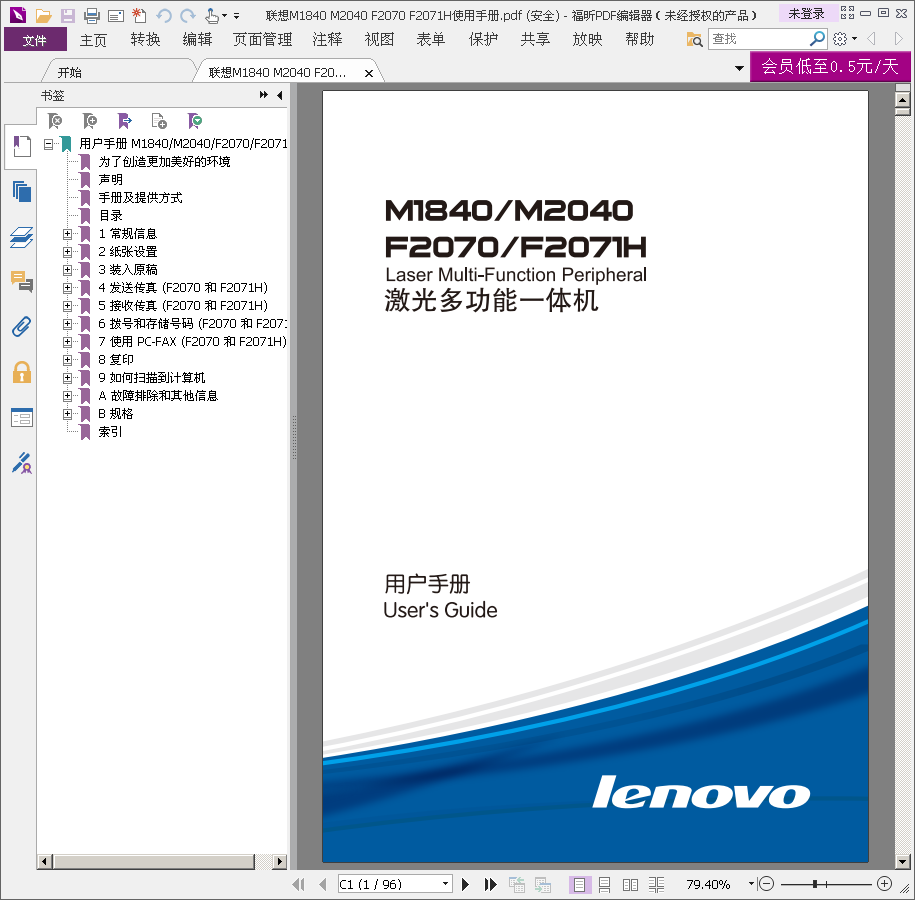Viewport: 915px width, 900px height.
Task: Expand the 'B 规格' bookmark
Action: coord(68,414)
